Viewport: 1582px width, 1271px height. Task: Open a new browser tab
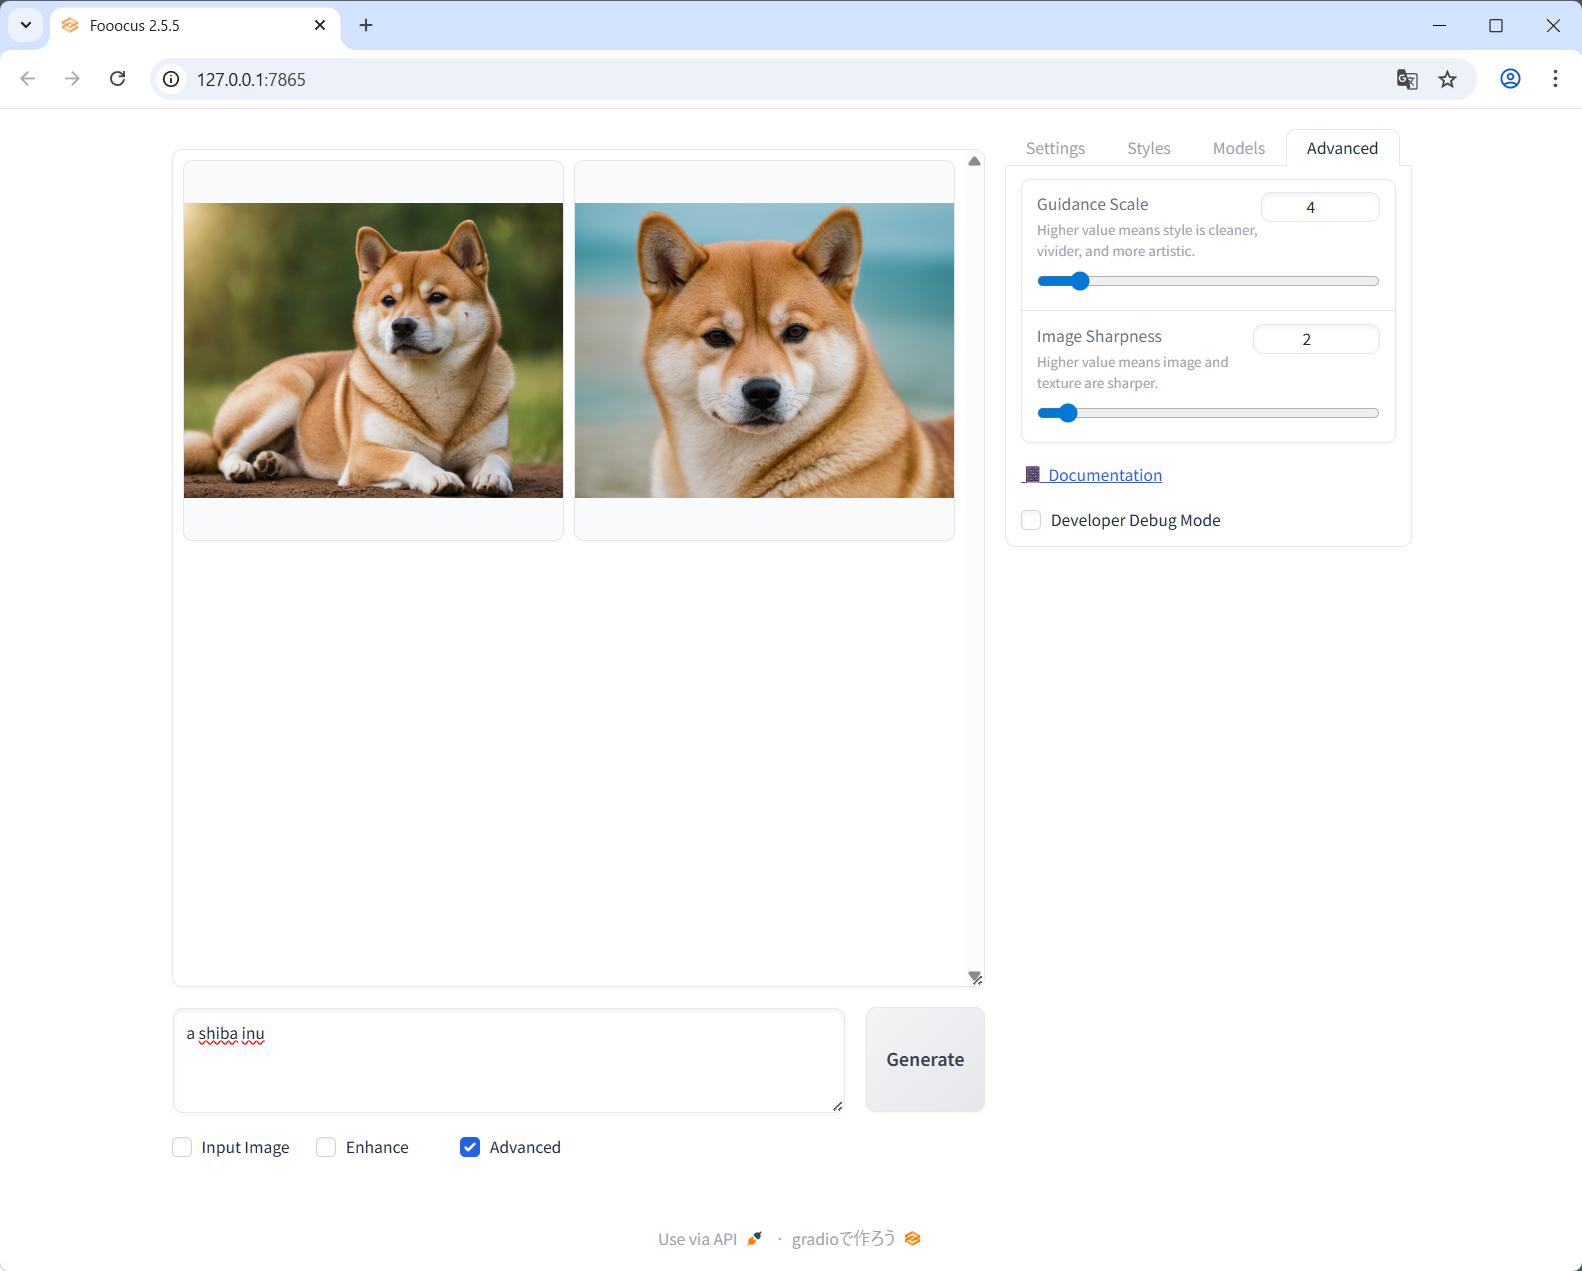[x=366, y=25]
